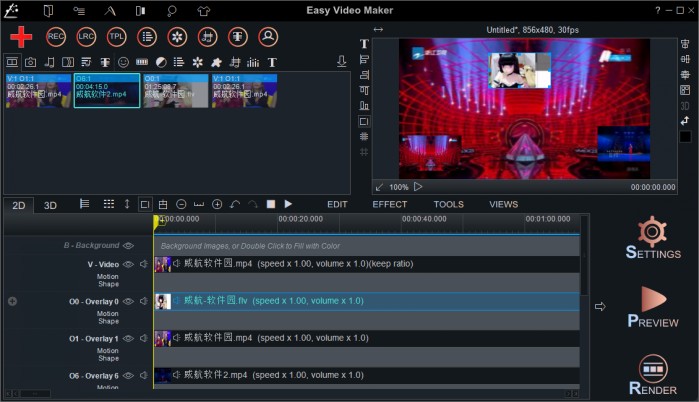699x402 pixels.
Task: Show camera image resources tab
Action: coord(30,62)
